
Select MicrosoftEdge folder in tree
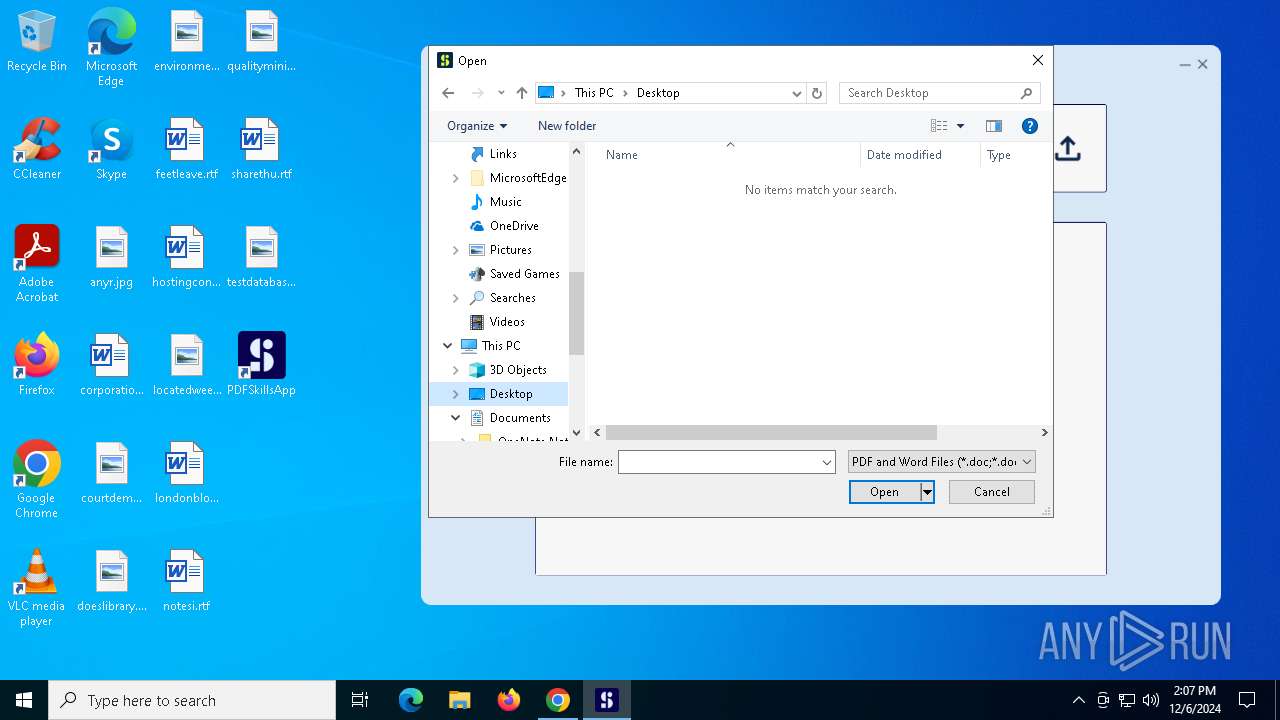pyautogui.click(x=528, y=178)
